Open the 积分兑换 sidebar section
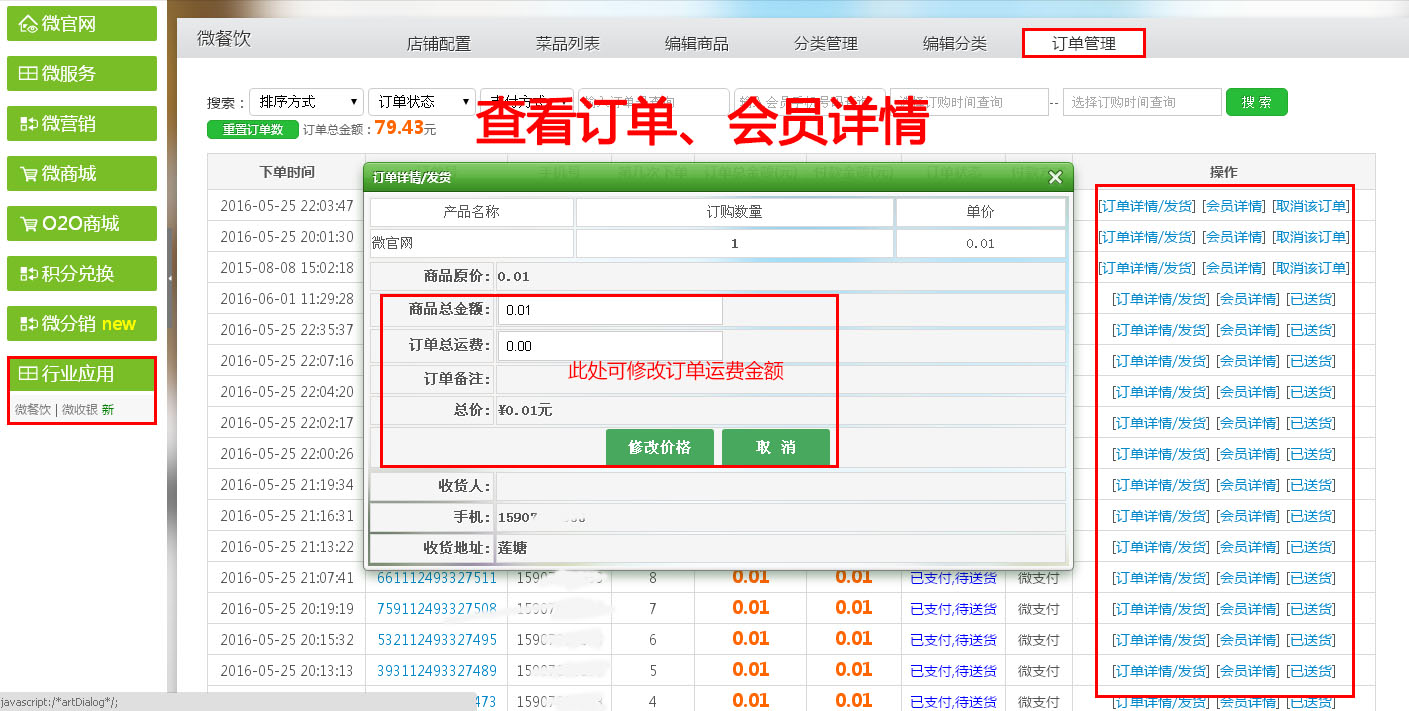The image size is (1409, 711). pos(81,274)
